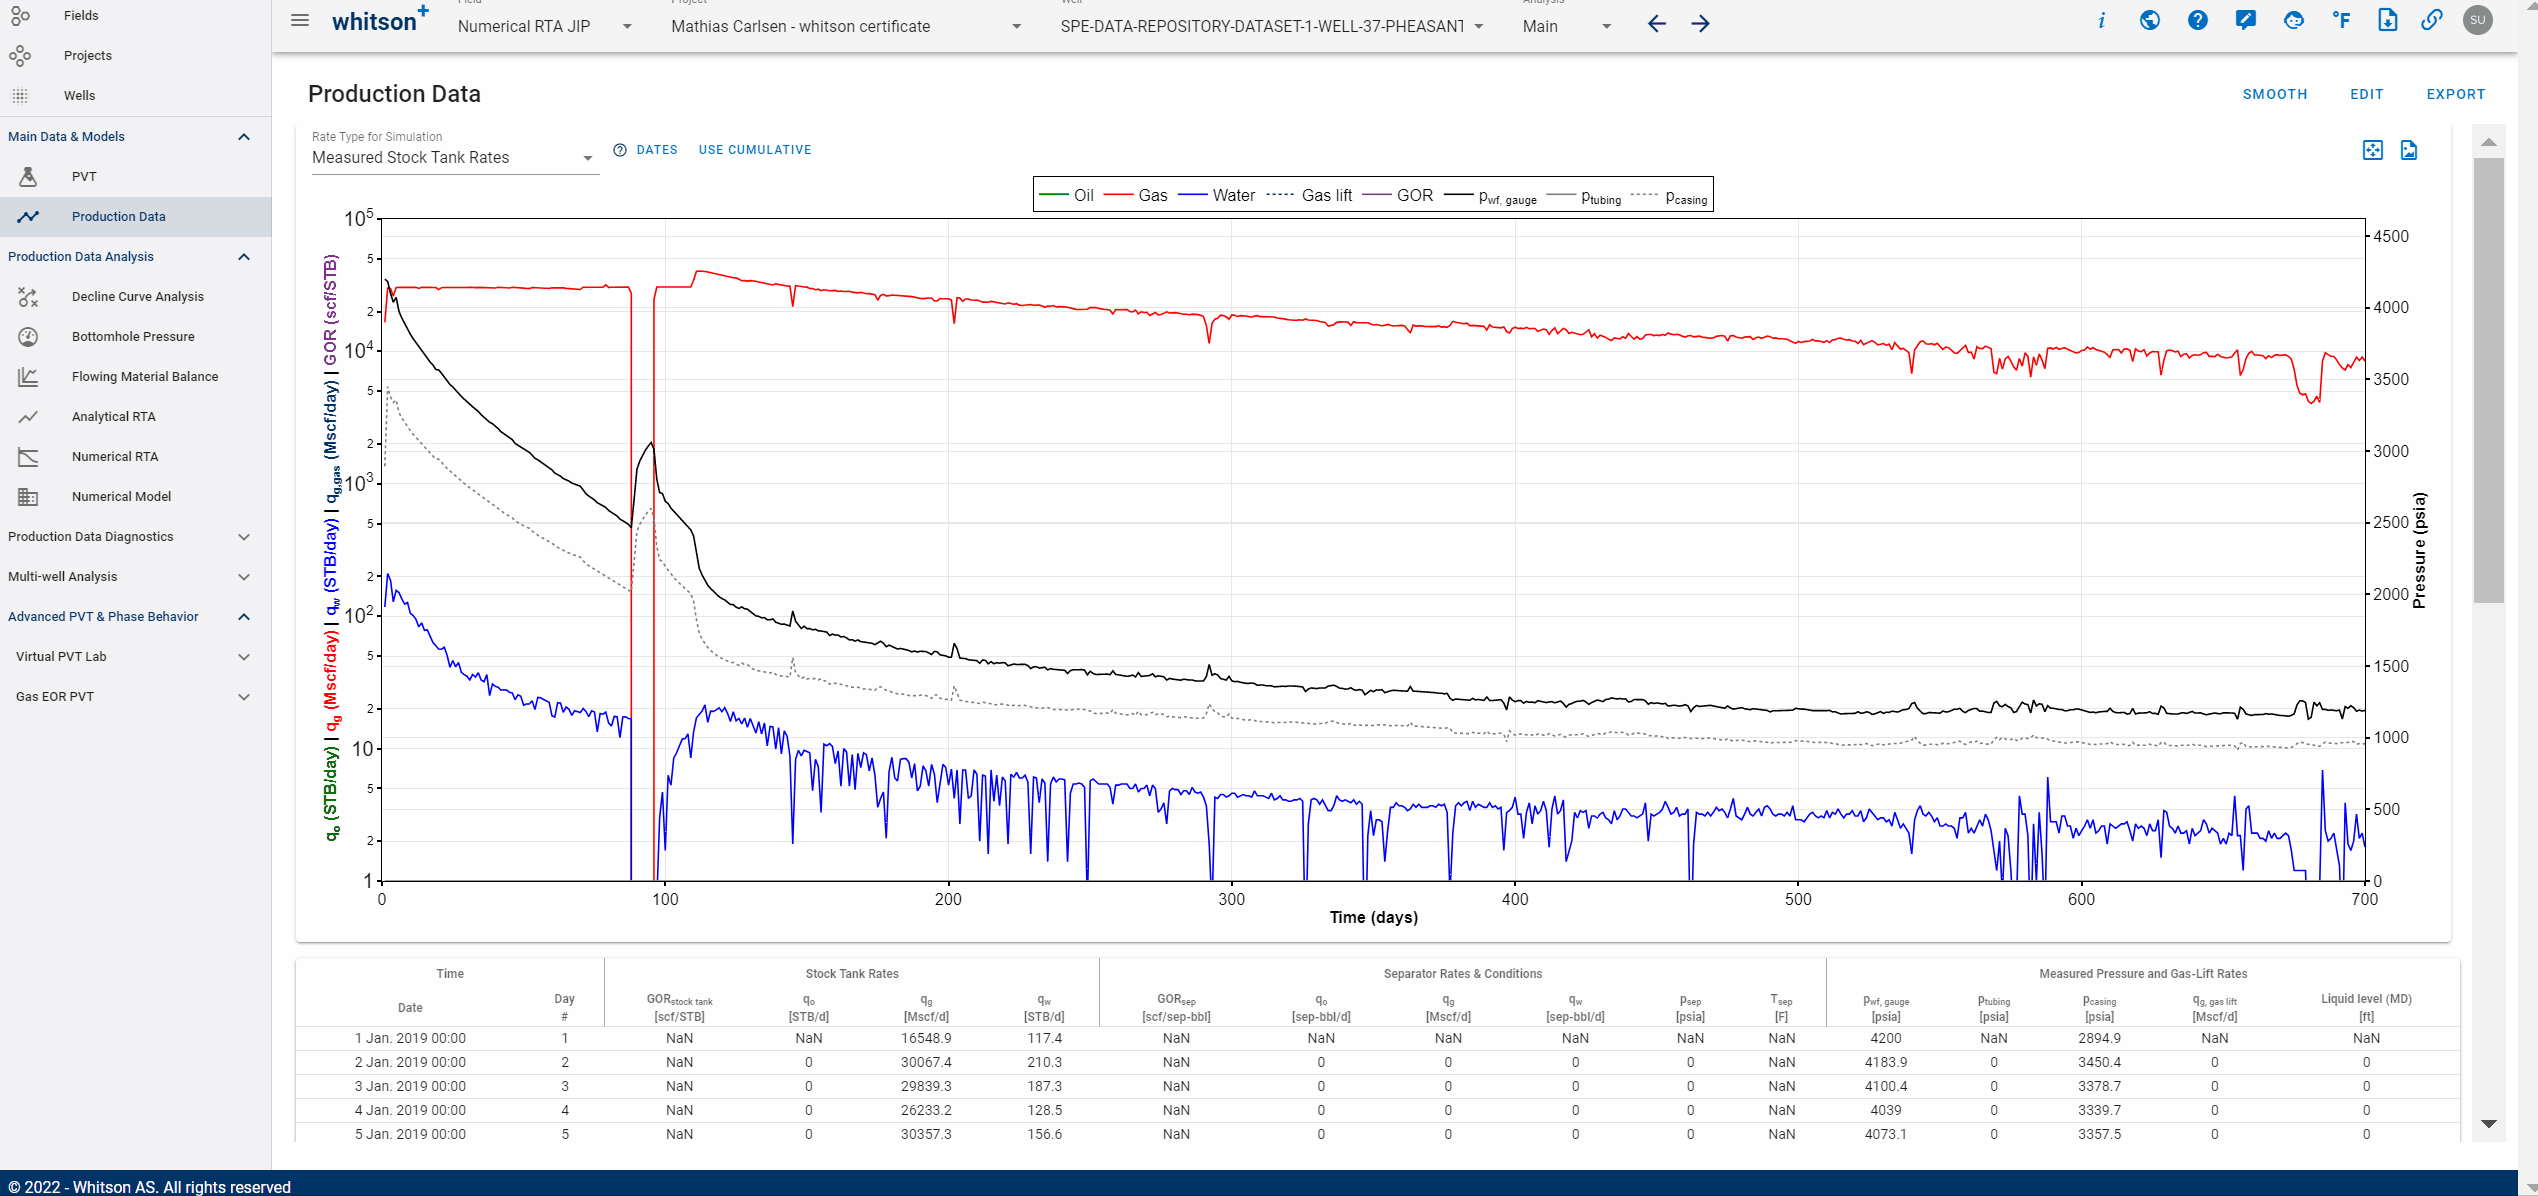Toggle the GOR series in legend
Screen dimensions: 2538x1196
(1397, 195)
